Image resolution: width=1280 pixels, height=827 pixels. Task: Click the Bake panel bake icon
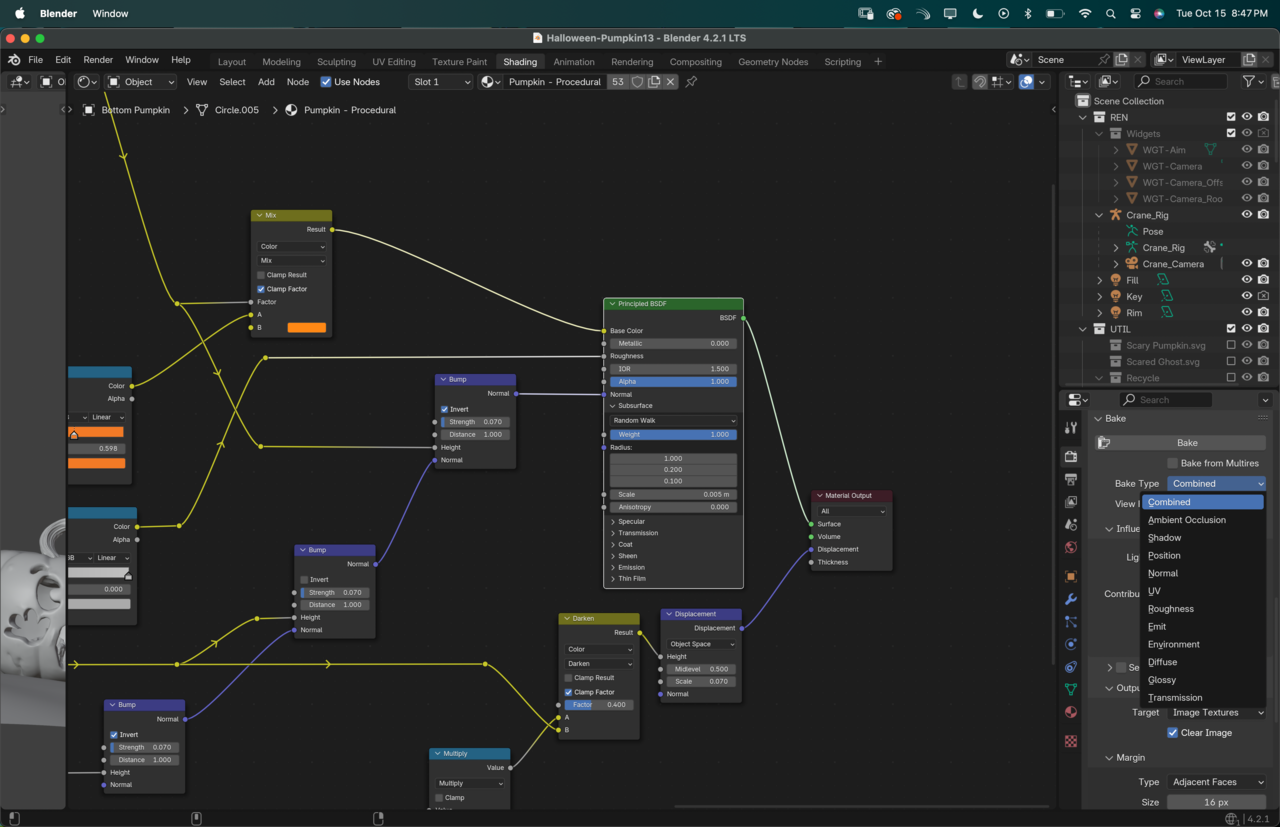1104,443
